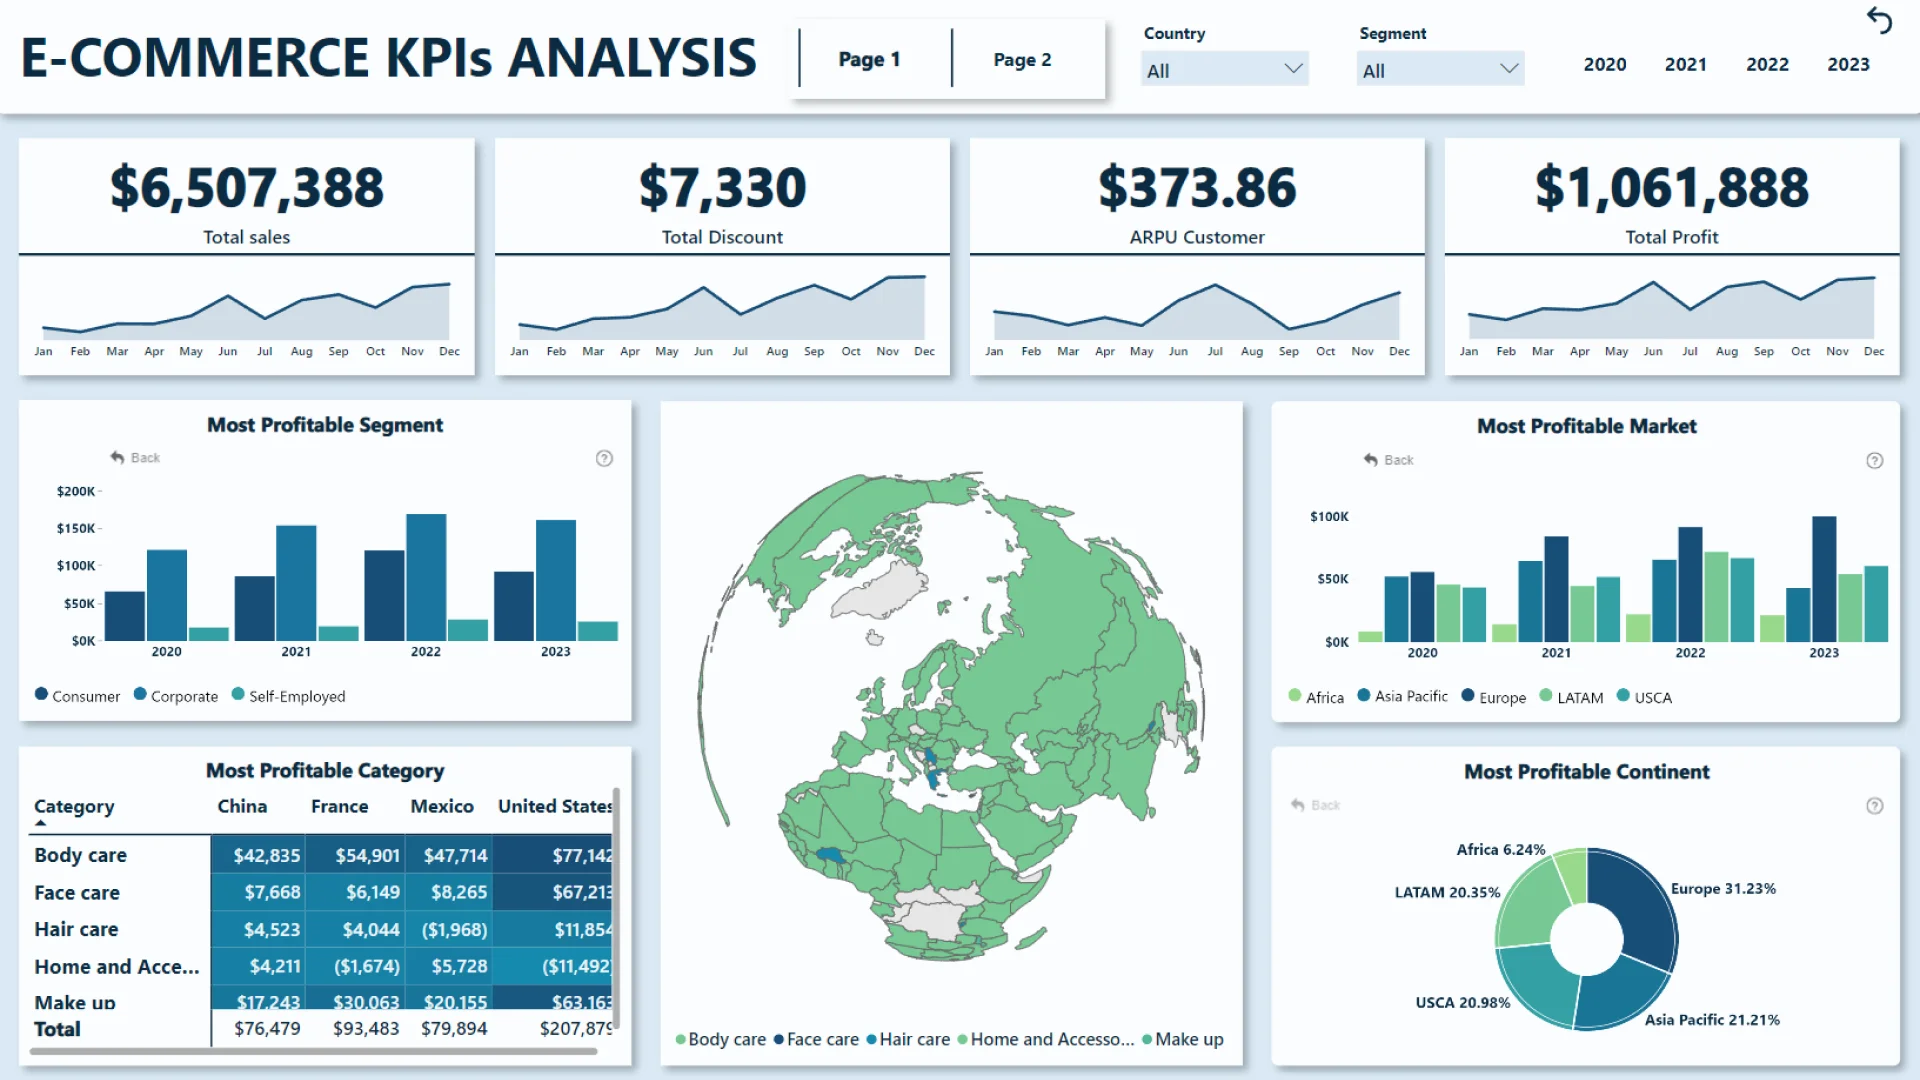
Task: Click the Total sales card value
Action: [x=246, y=187]
